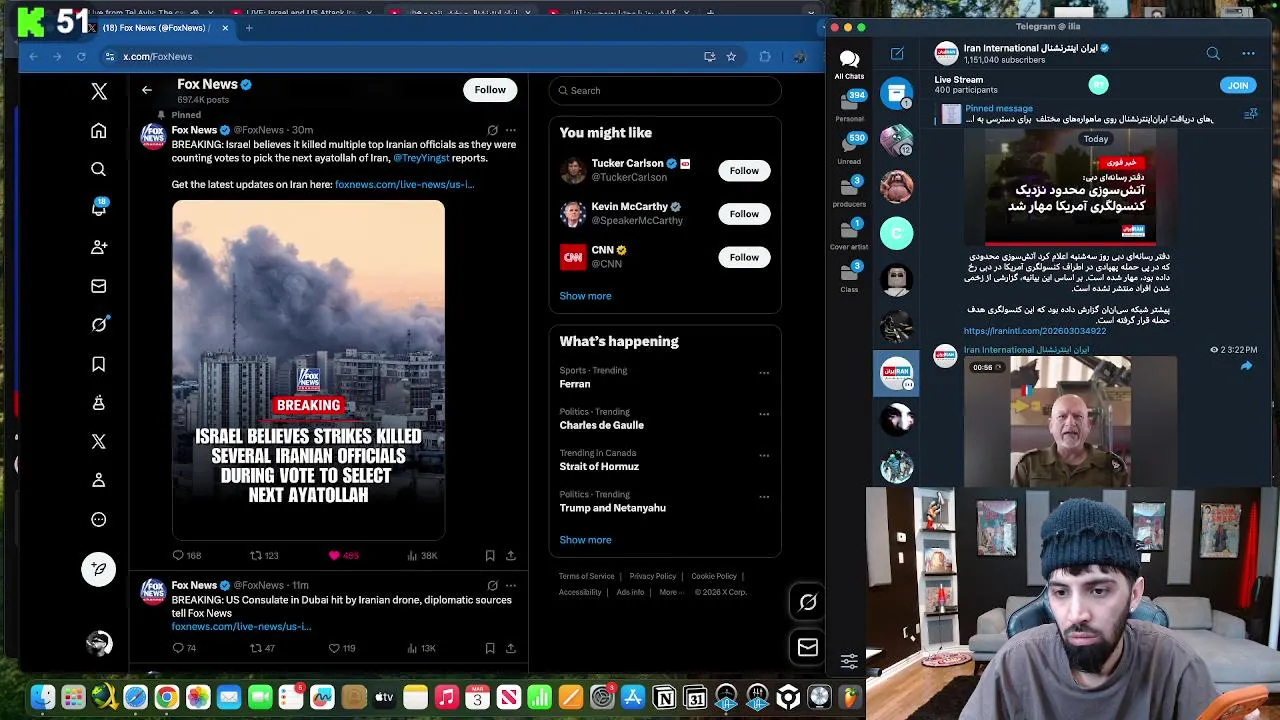Open Notifications bell with 18 badge
This screenshot has width=1280, height=720.
click(x=98, y=208)
